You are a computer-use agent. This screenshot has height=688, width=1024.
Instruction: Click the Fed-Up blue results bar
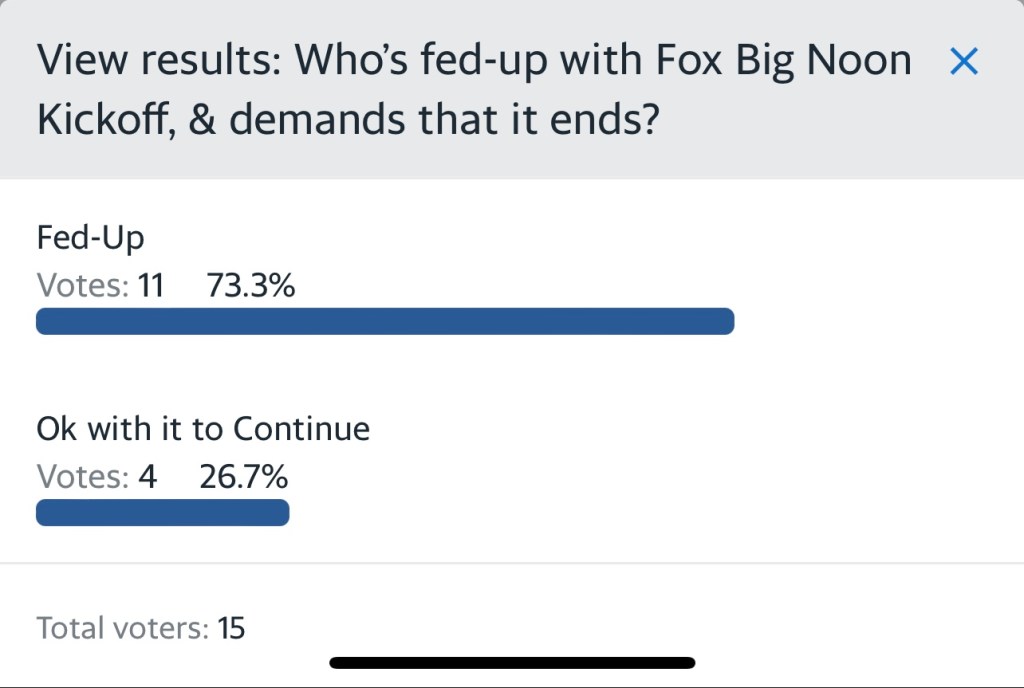pos(385,321)
